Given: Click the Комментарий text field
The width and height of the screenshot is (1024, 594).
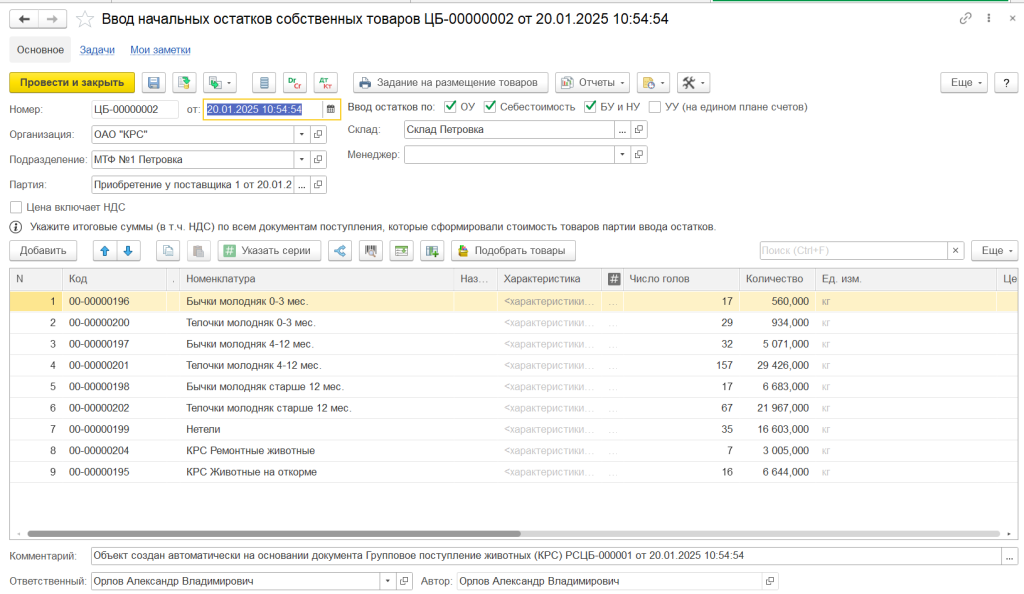Looking at the screenshot, I should [546, 556].
